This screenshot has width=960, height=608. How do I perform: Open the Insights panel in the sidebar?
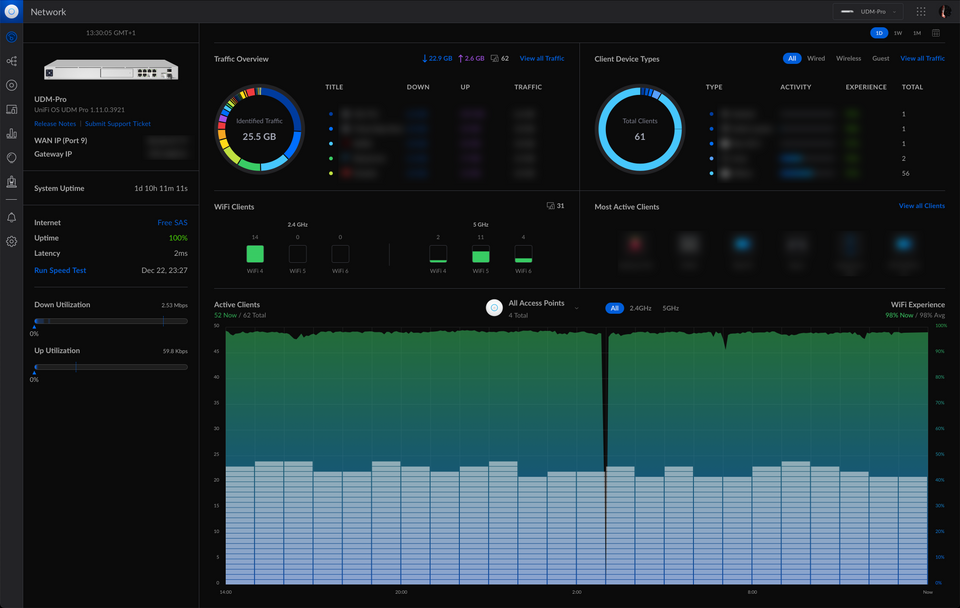coord(11,158)
